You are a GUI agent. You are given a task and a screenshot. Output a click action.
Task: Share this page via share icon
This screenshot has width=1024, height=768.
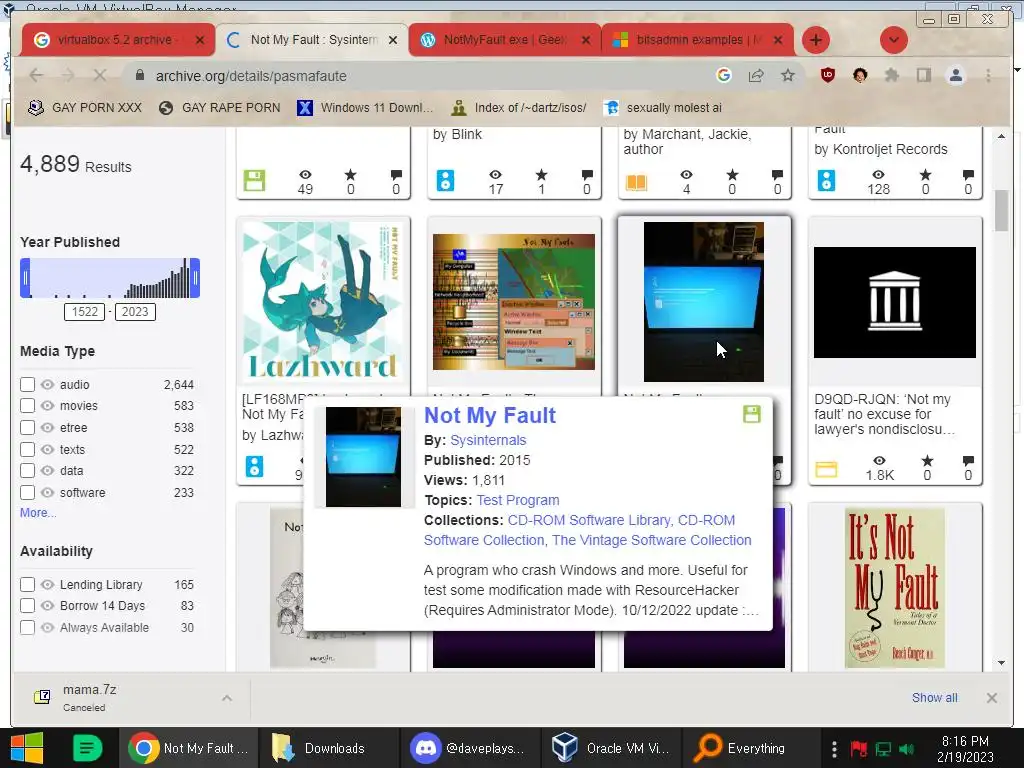click(756, 76)
